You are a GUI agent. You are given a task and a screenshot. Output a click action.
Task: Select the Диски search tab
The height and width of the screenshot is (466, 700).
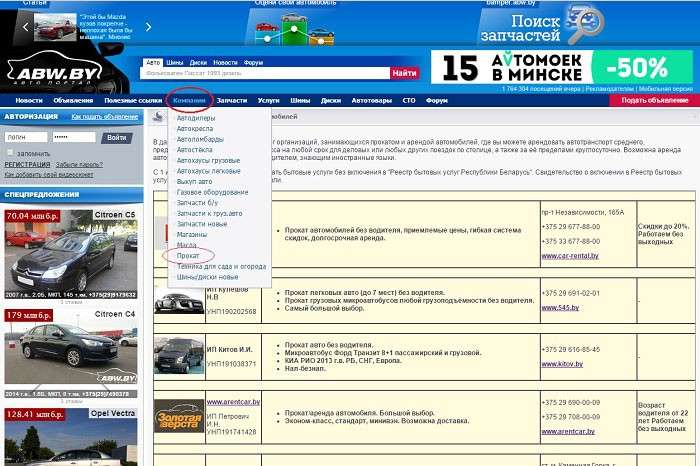tap(198, 62)
